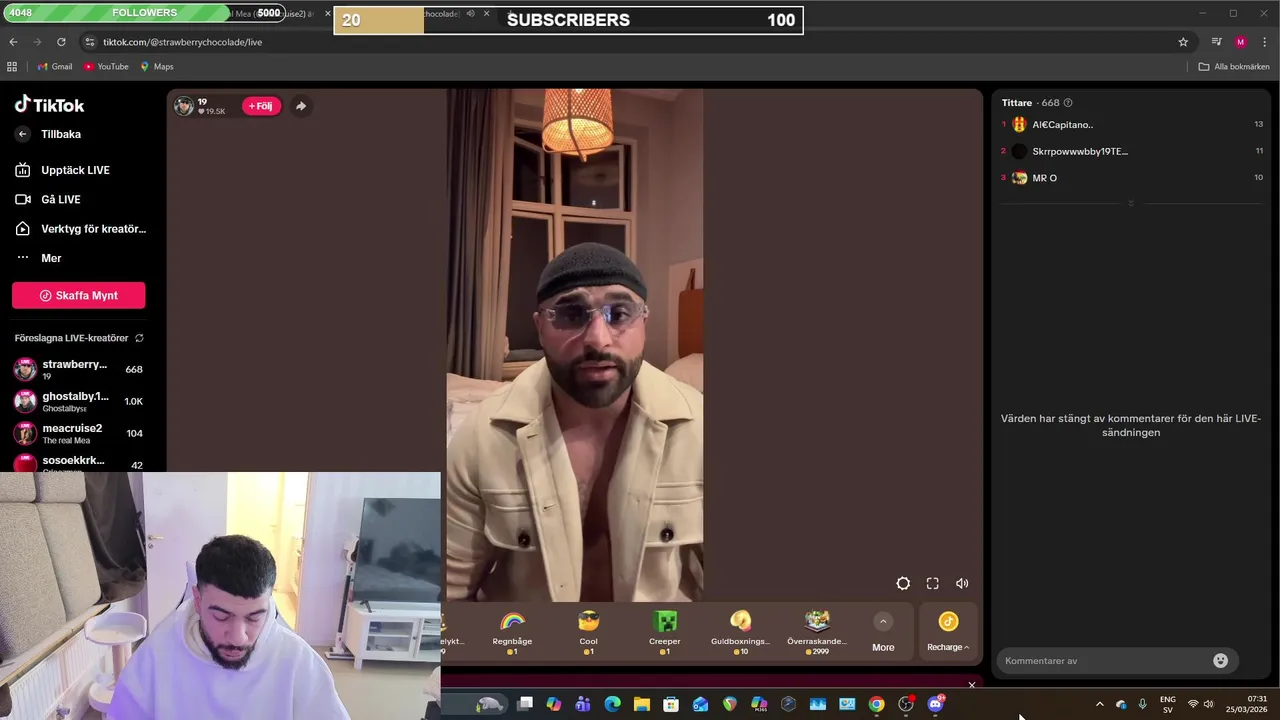Go back using the Tillbaka arrow icon
Viewport: 1280px width, 720px height.
tap(23, 134)
